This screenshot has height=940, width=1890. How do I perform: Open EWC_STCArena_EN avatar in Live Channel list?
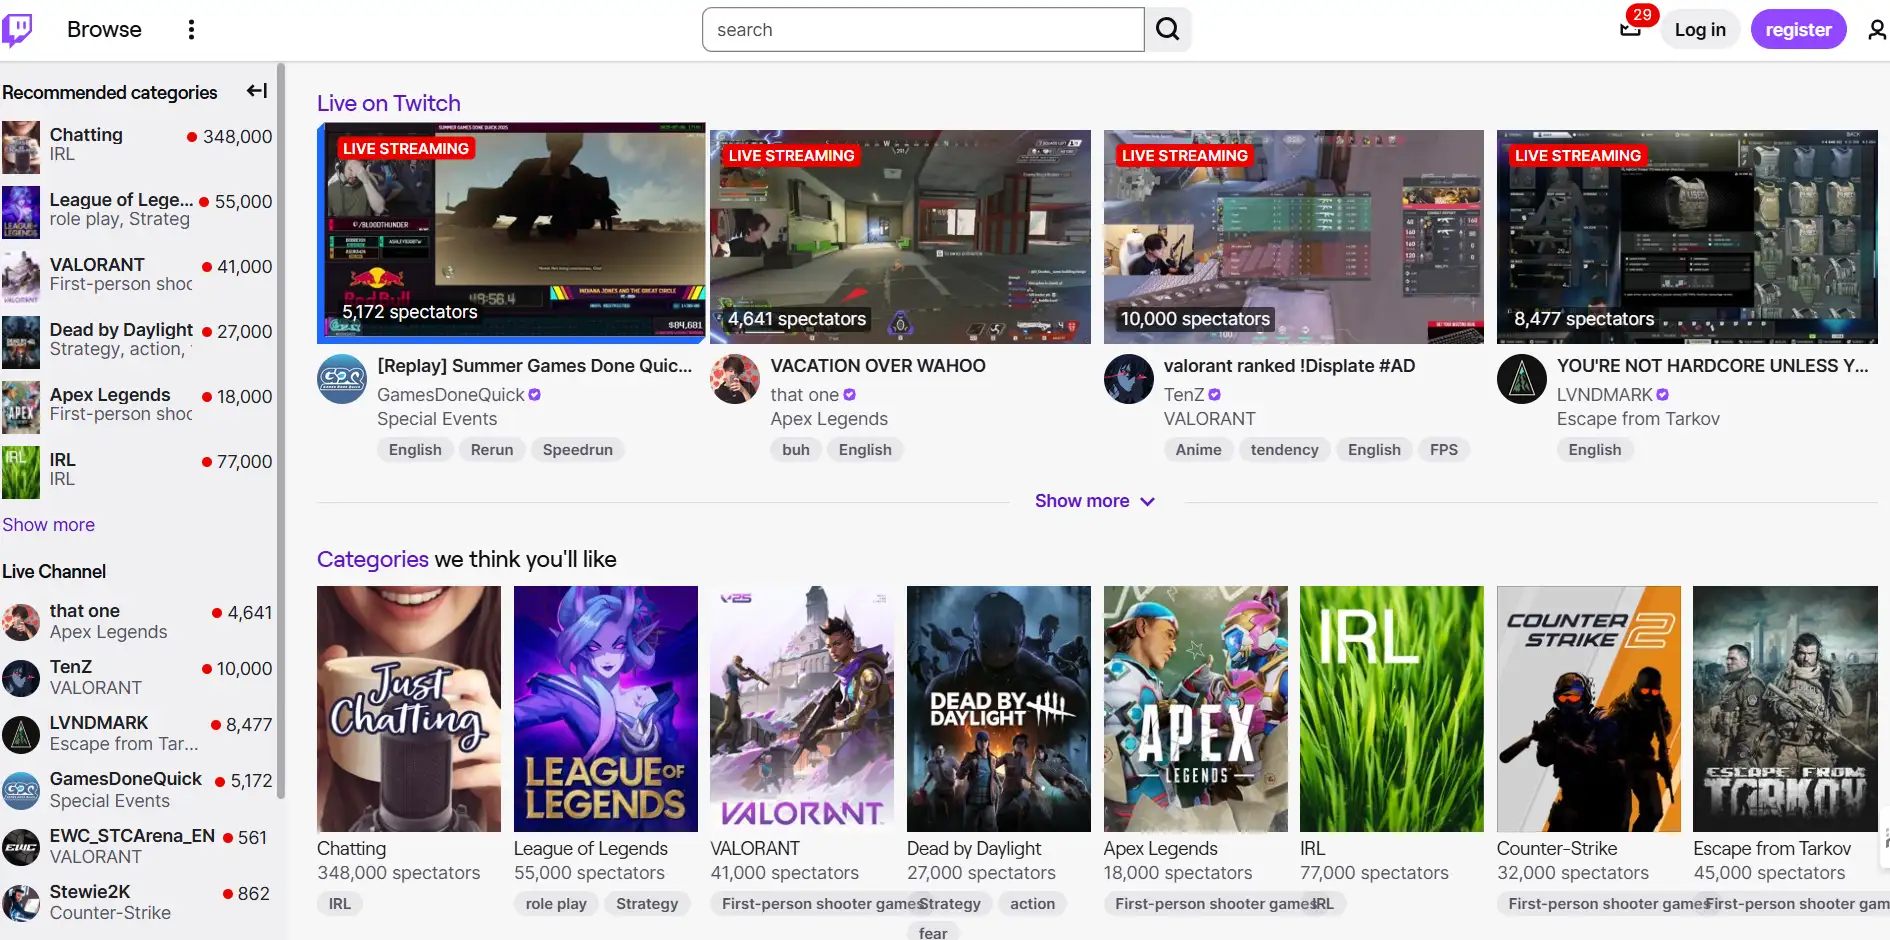[x=21, y=847]
